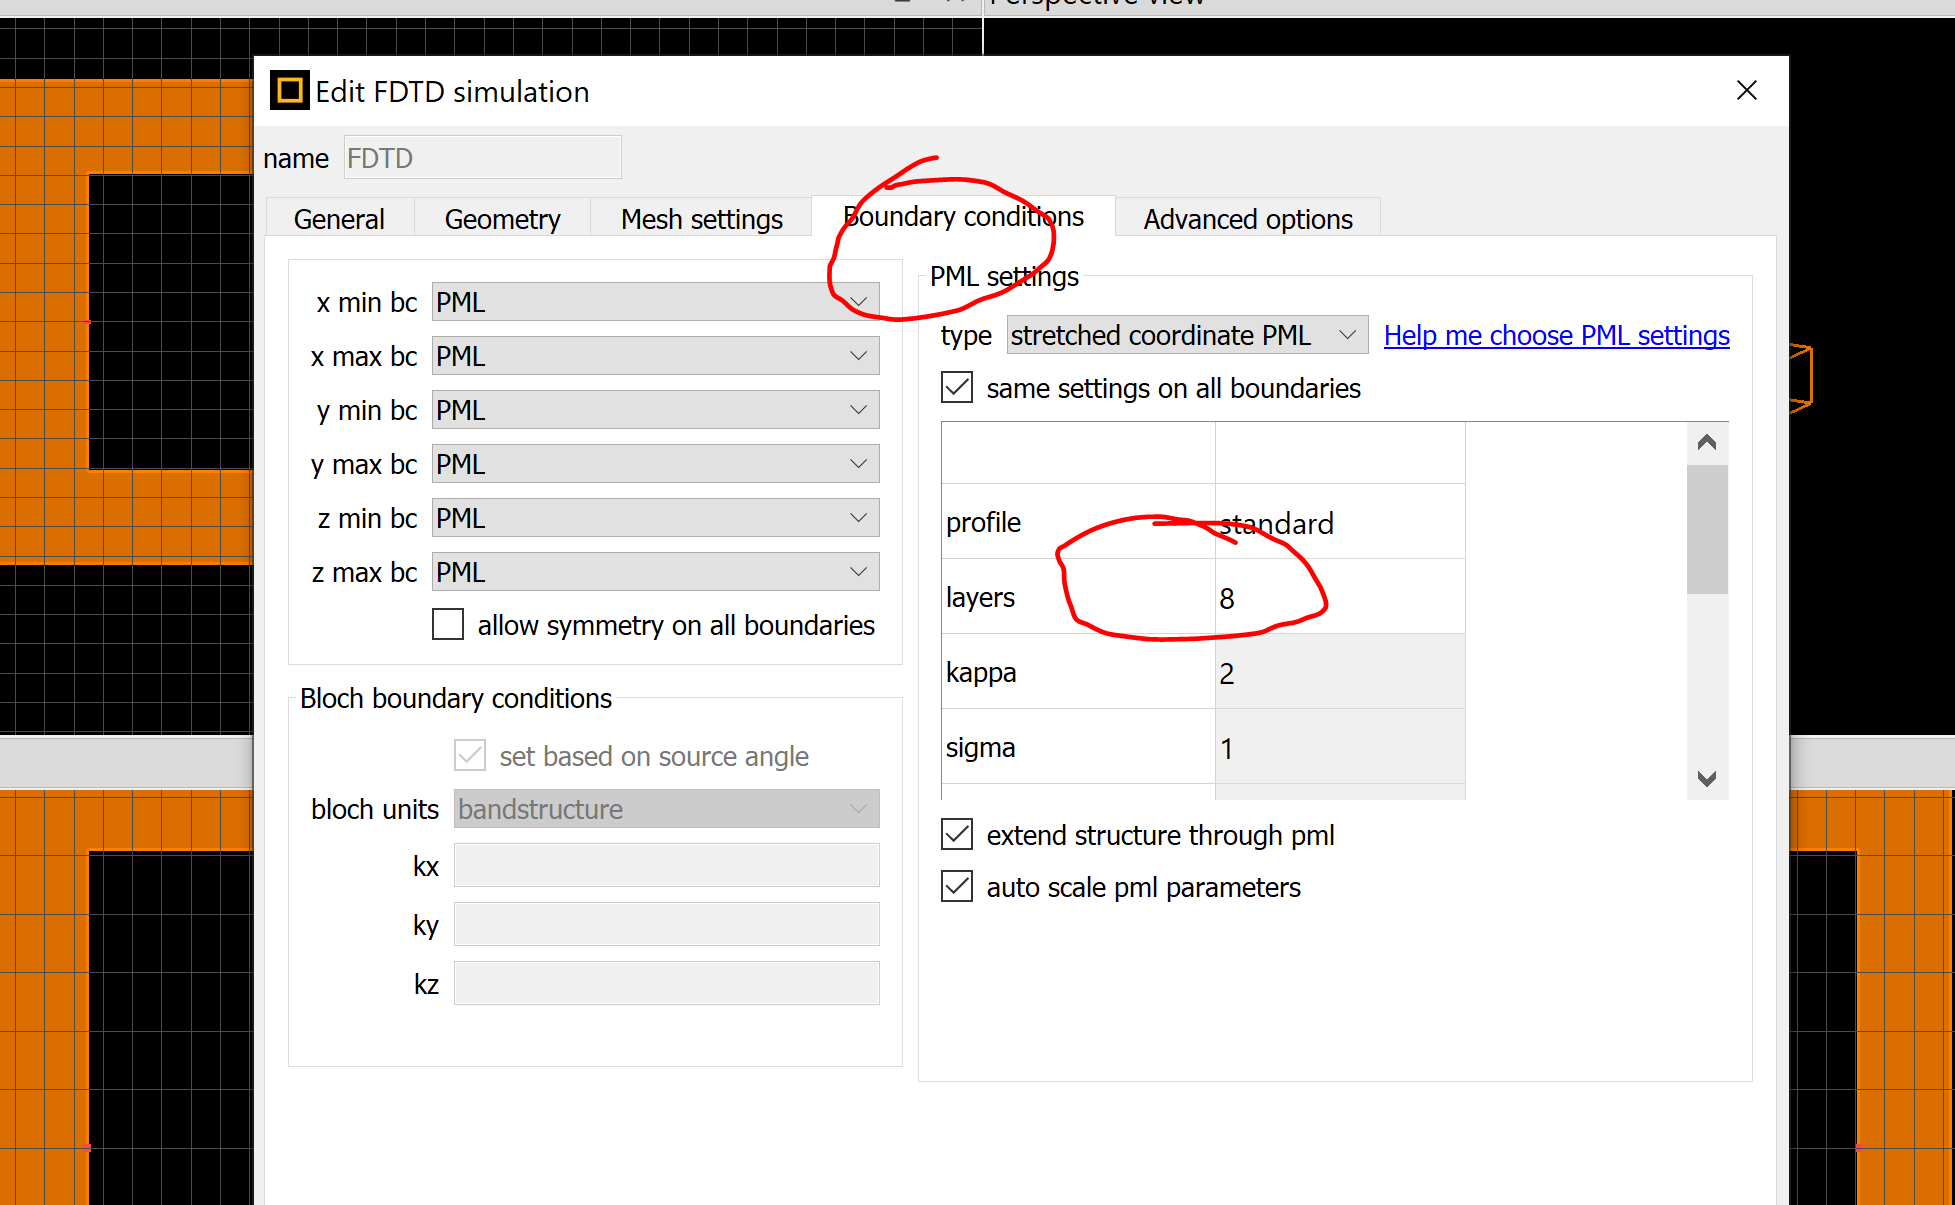Enable allow symmetry on all boundaries

point(448,625)
